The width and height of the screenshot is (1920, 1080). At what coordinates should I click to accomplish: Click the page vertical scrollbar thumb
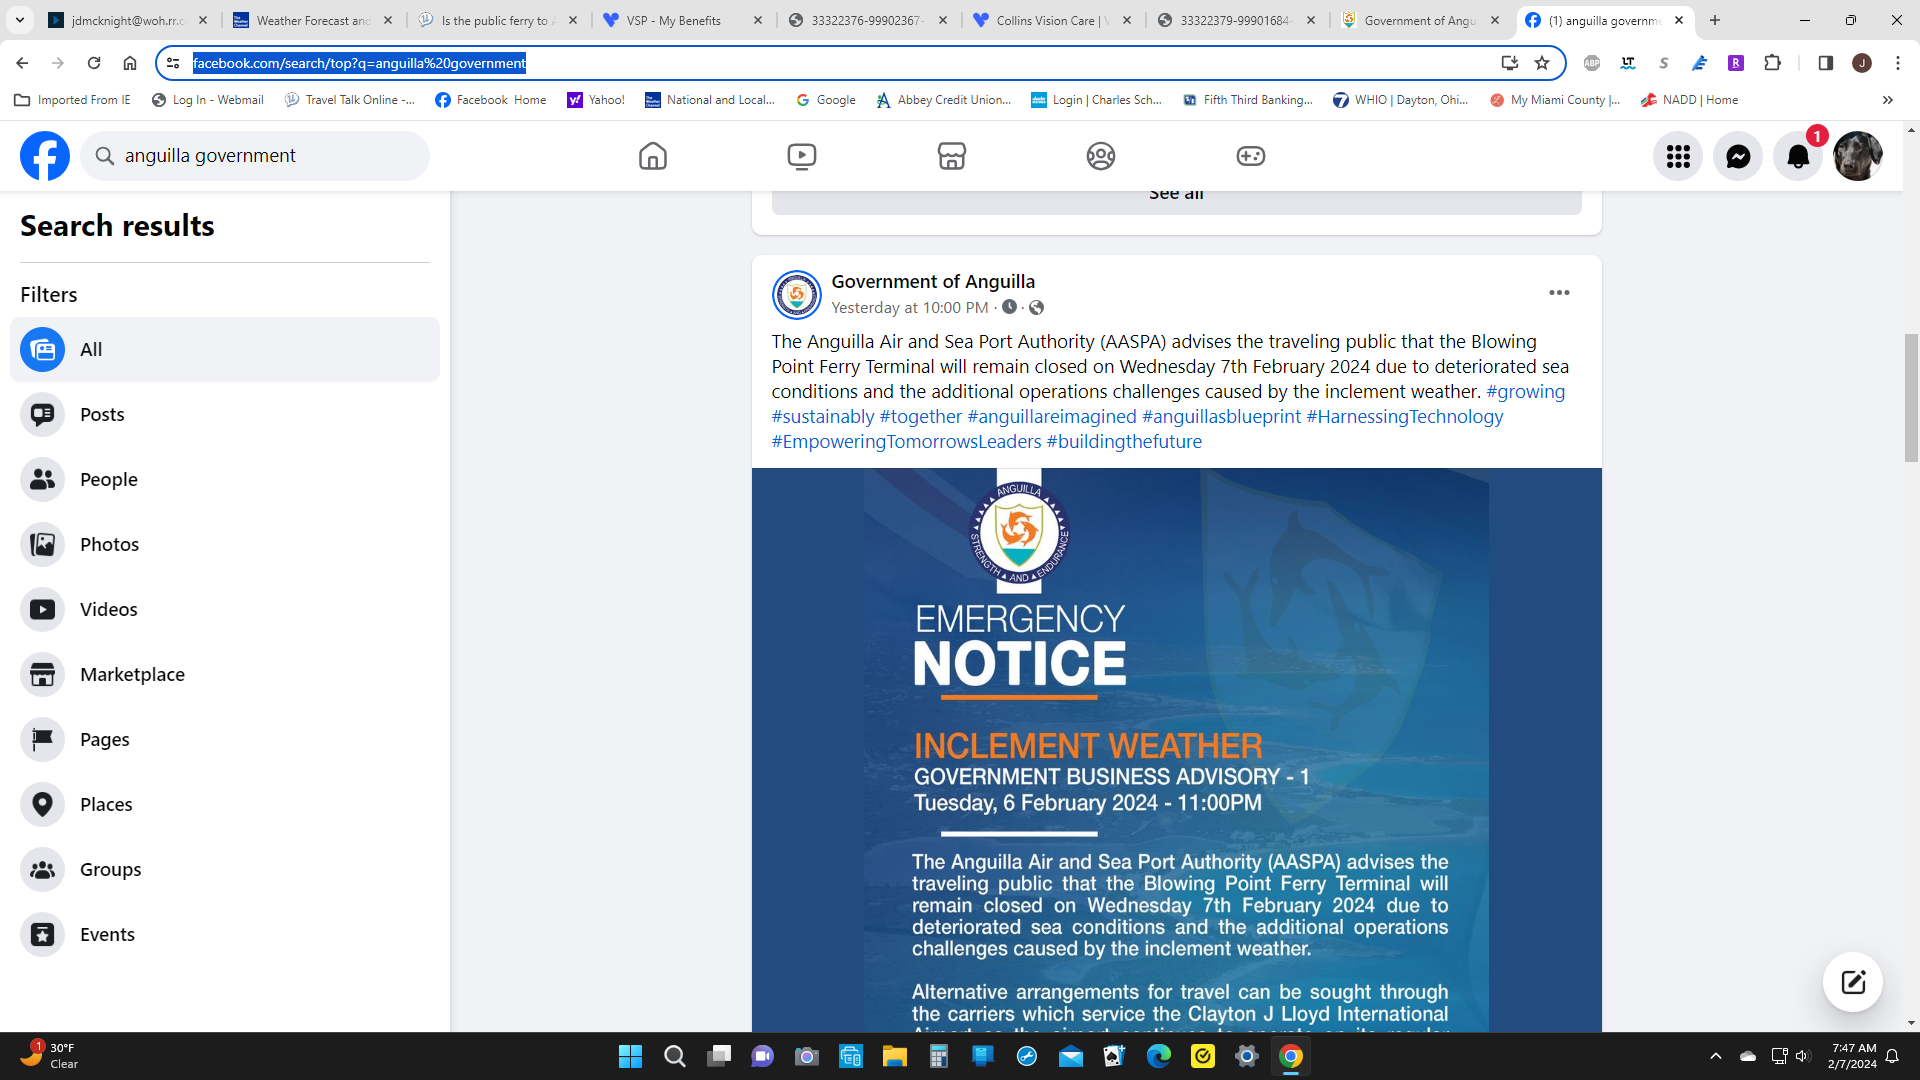click(1911, 397)
